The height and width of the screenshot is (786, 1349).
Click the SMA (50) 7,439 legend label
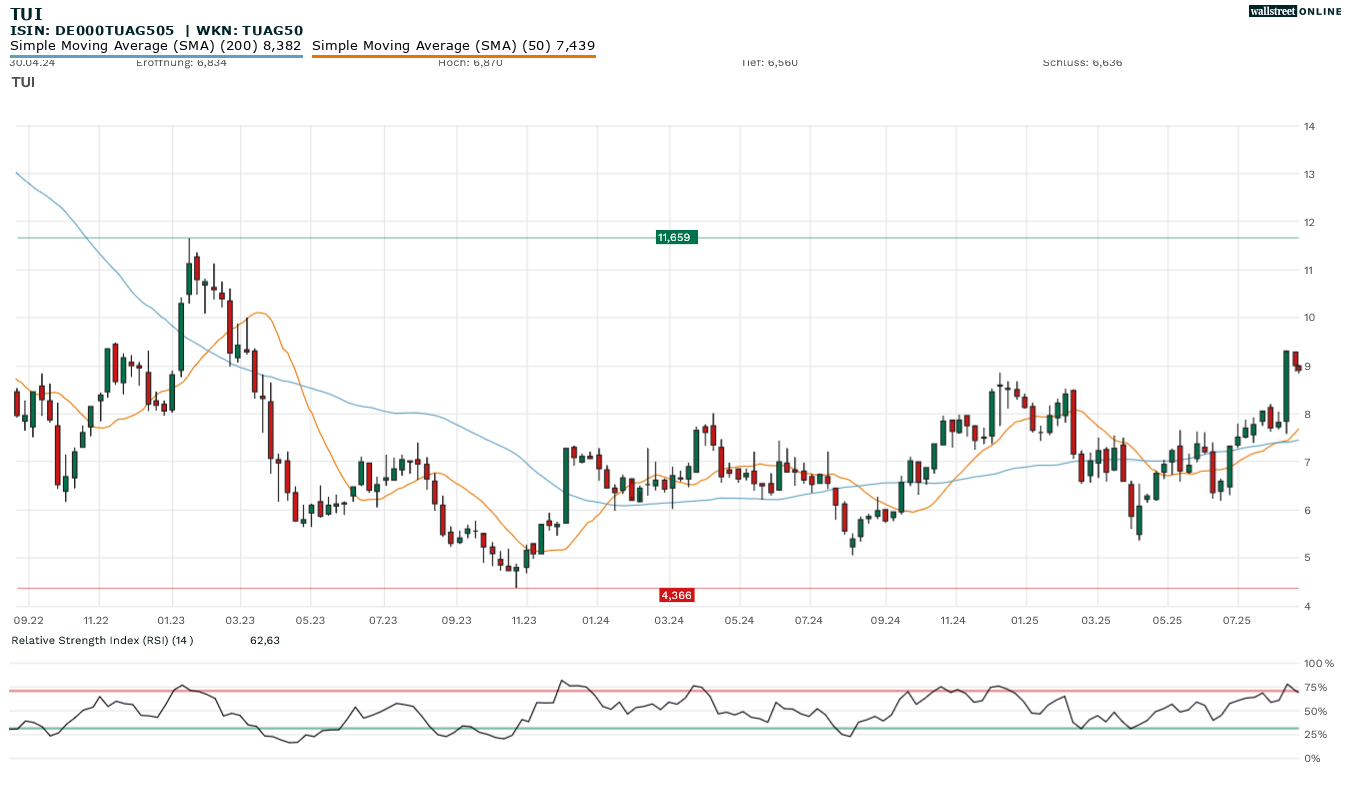coord(454,45)
